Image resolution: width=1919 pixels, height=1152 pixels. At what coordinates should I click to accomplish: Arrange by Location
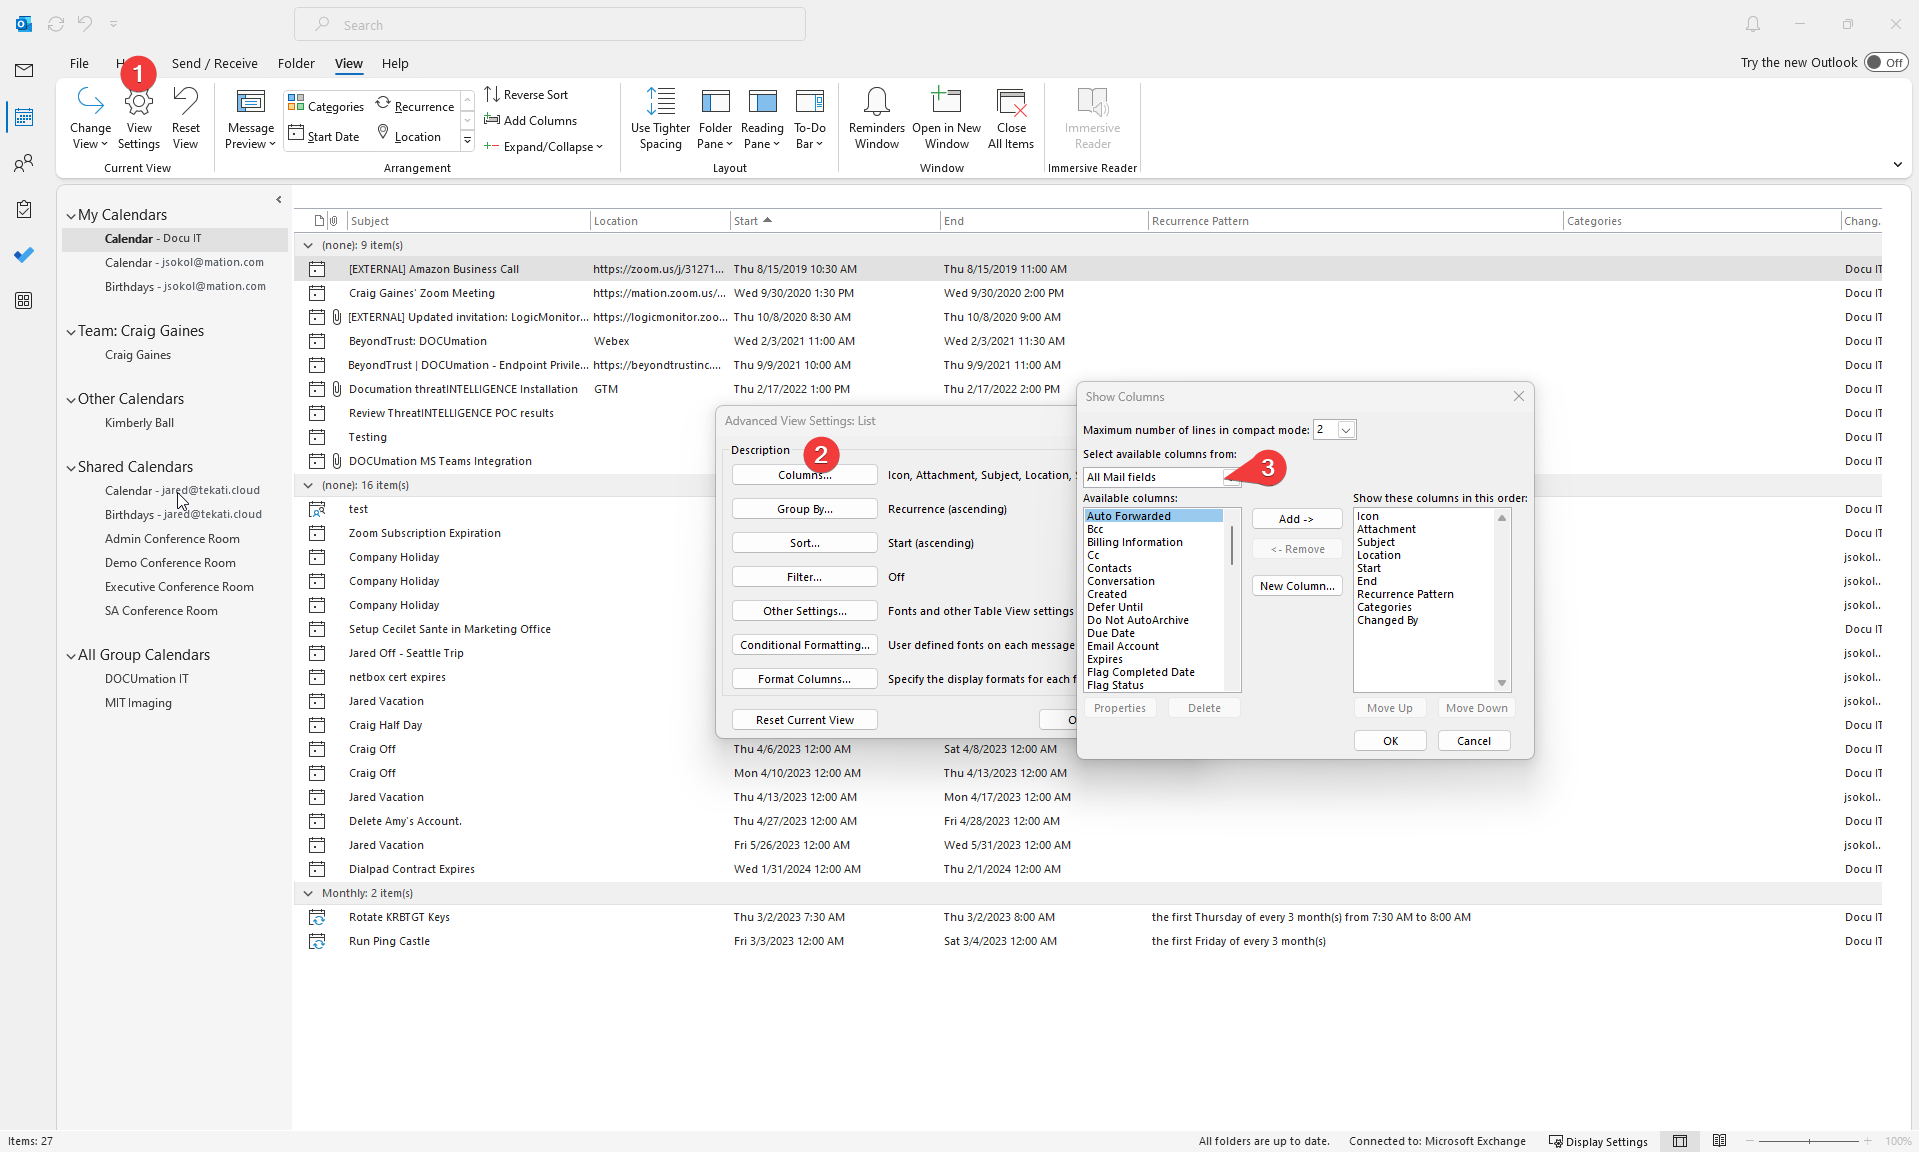click(x=409, y=136)
